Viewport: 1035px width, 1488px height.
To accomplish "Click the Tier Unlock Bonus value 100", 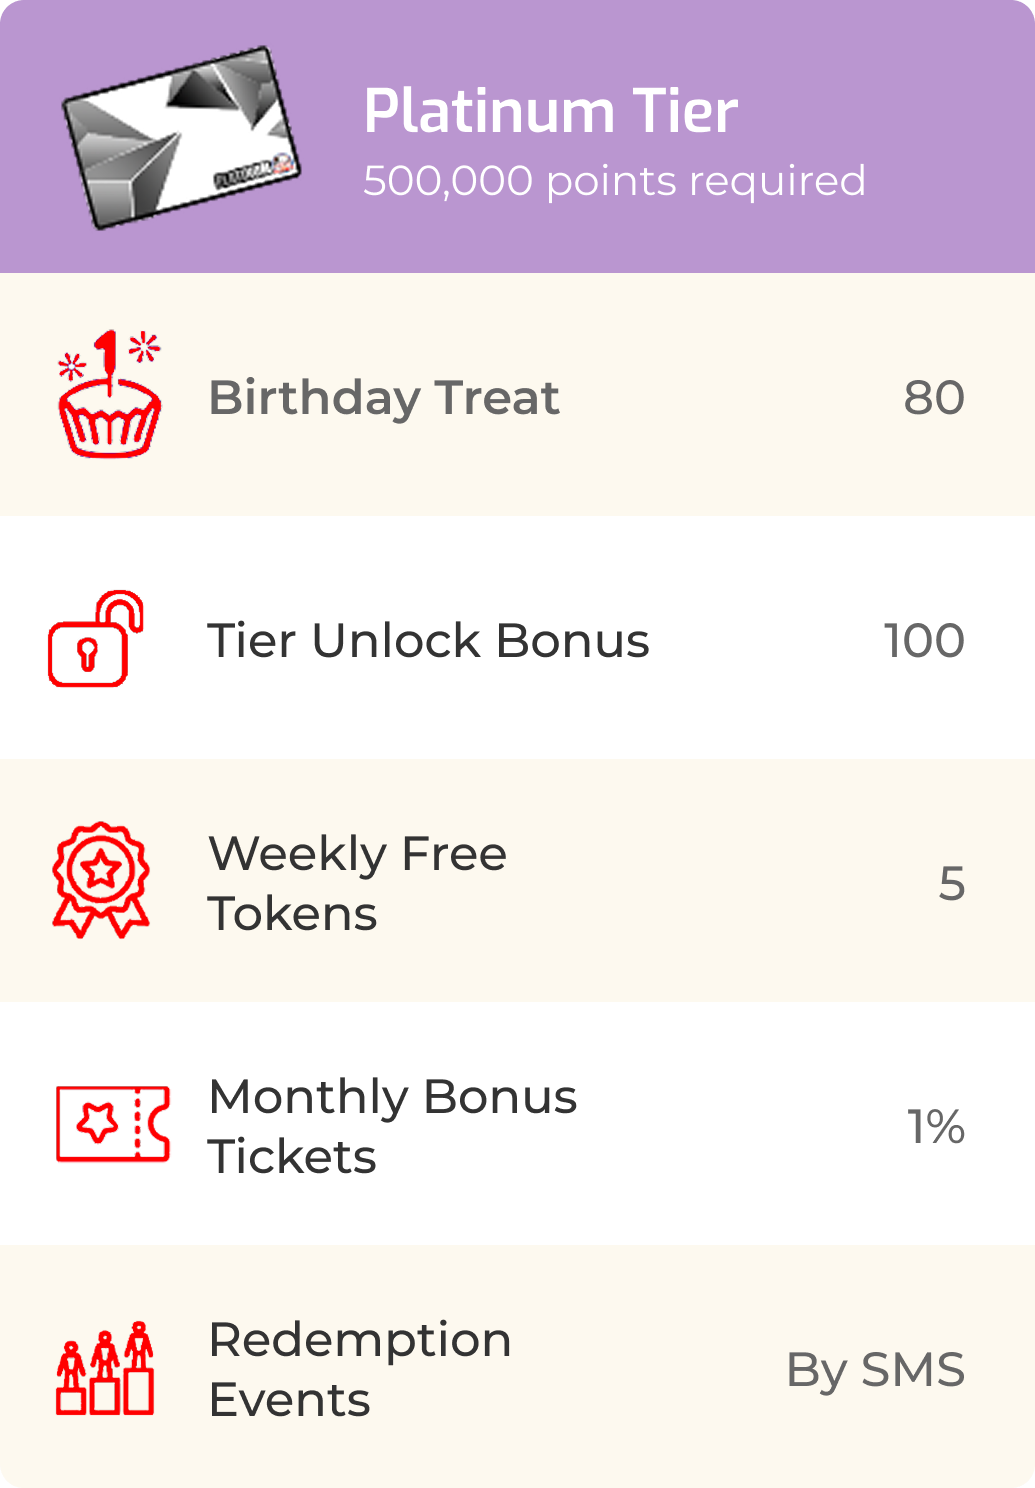I will pyautogui.click(x=924, y=640).
